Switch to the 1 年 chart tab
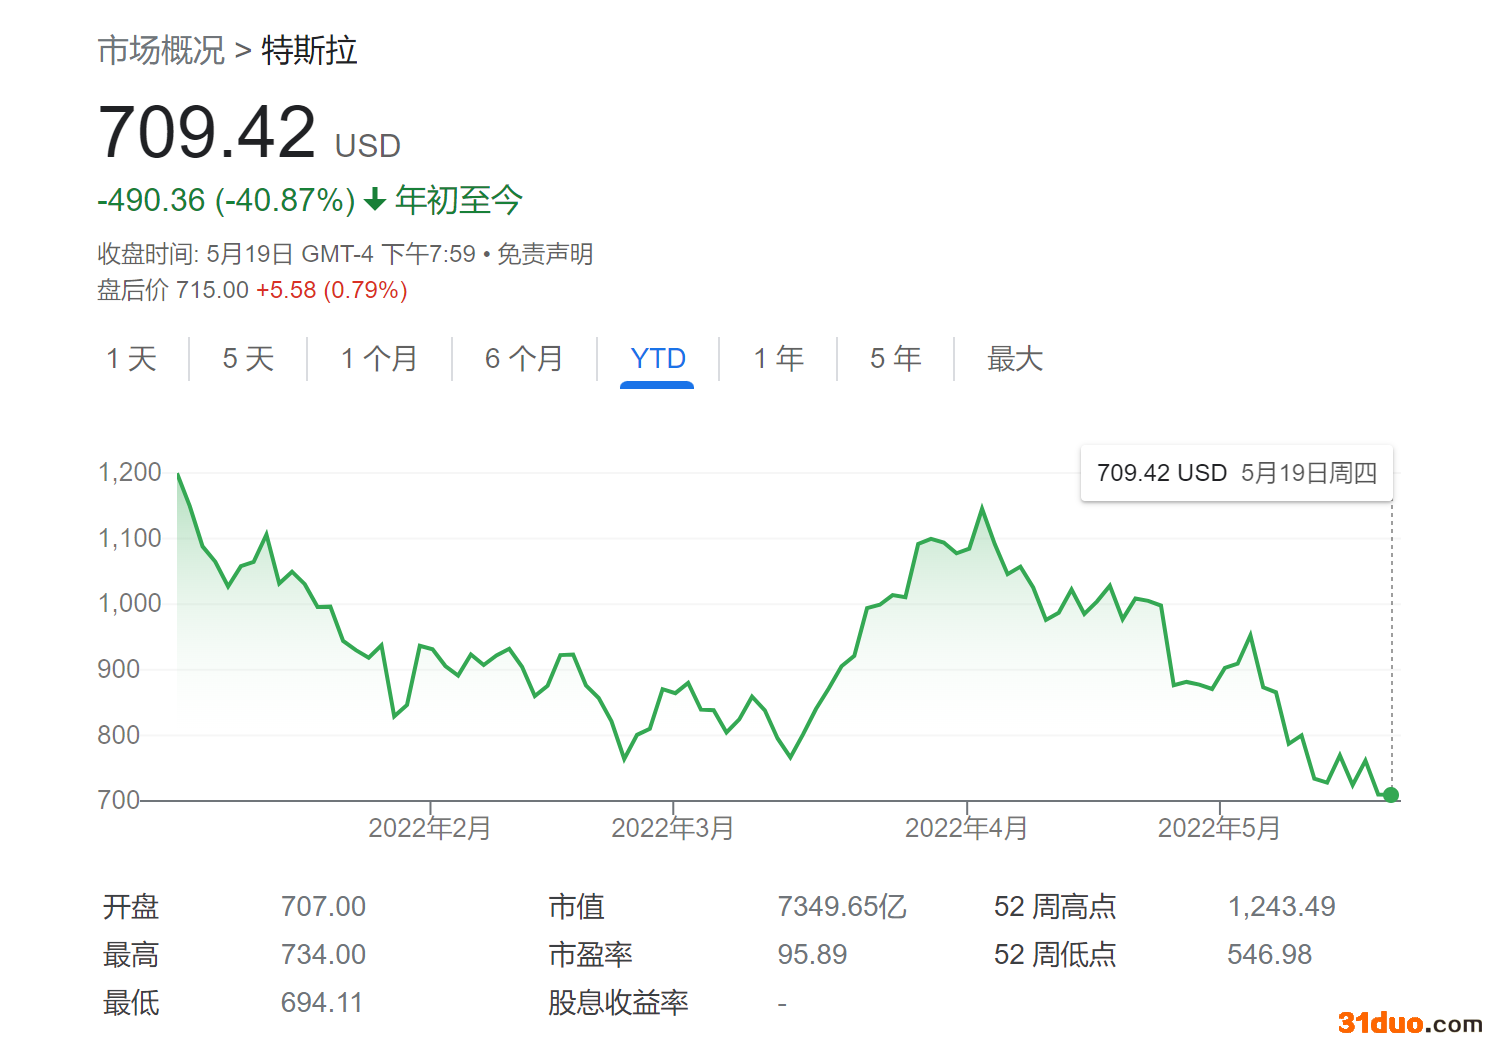The image size is (1501, 1045). click(778, 359)
